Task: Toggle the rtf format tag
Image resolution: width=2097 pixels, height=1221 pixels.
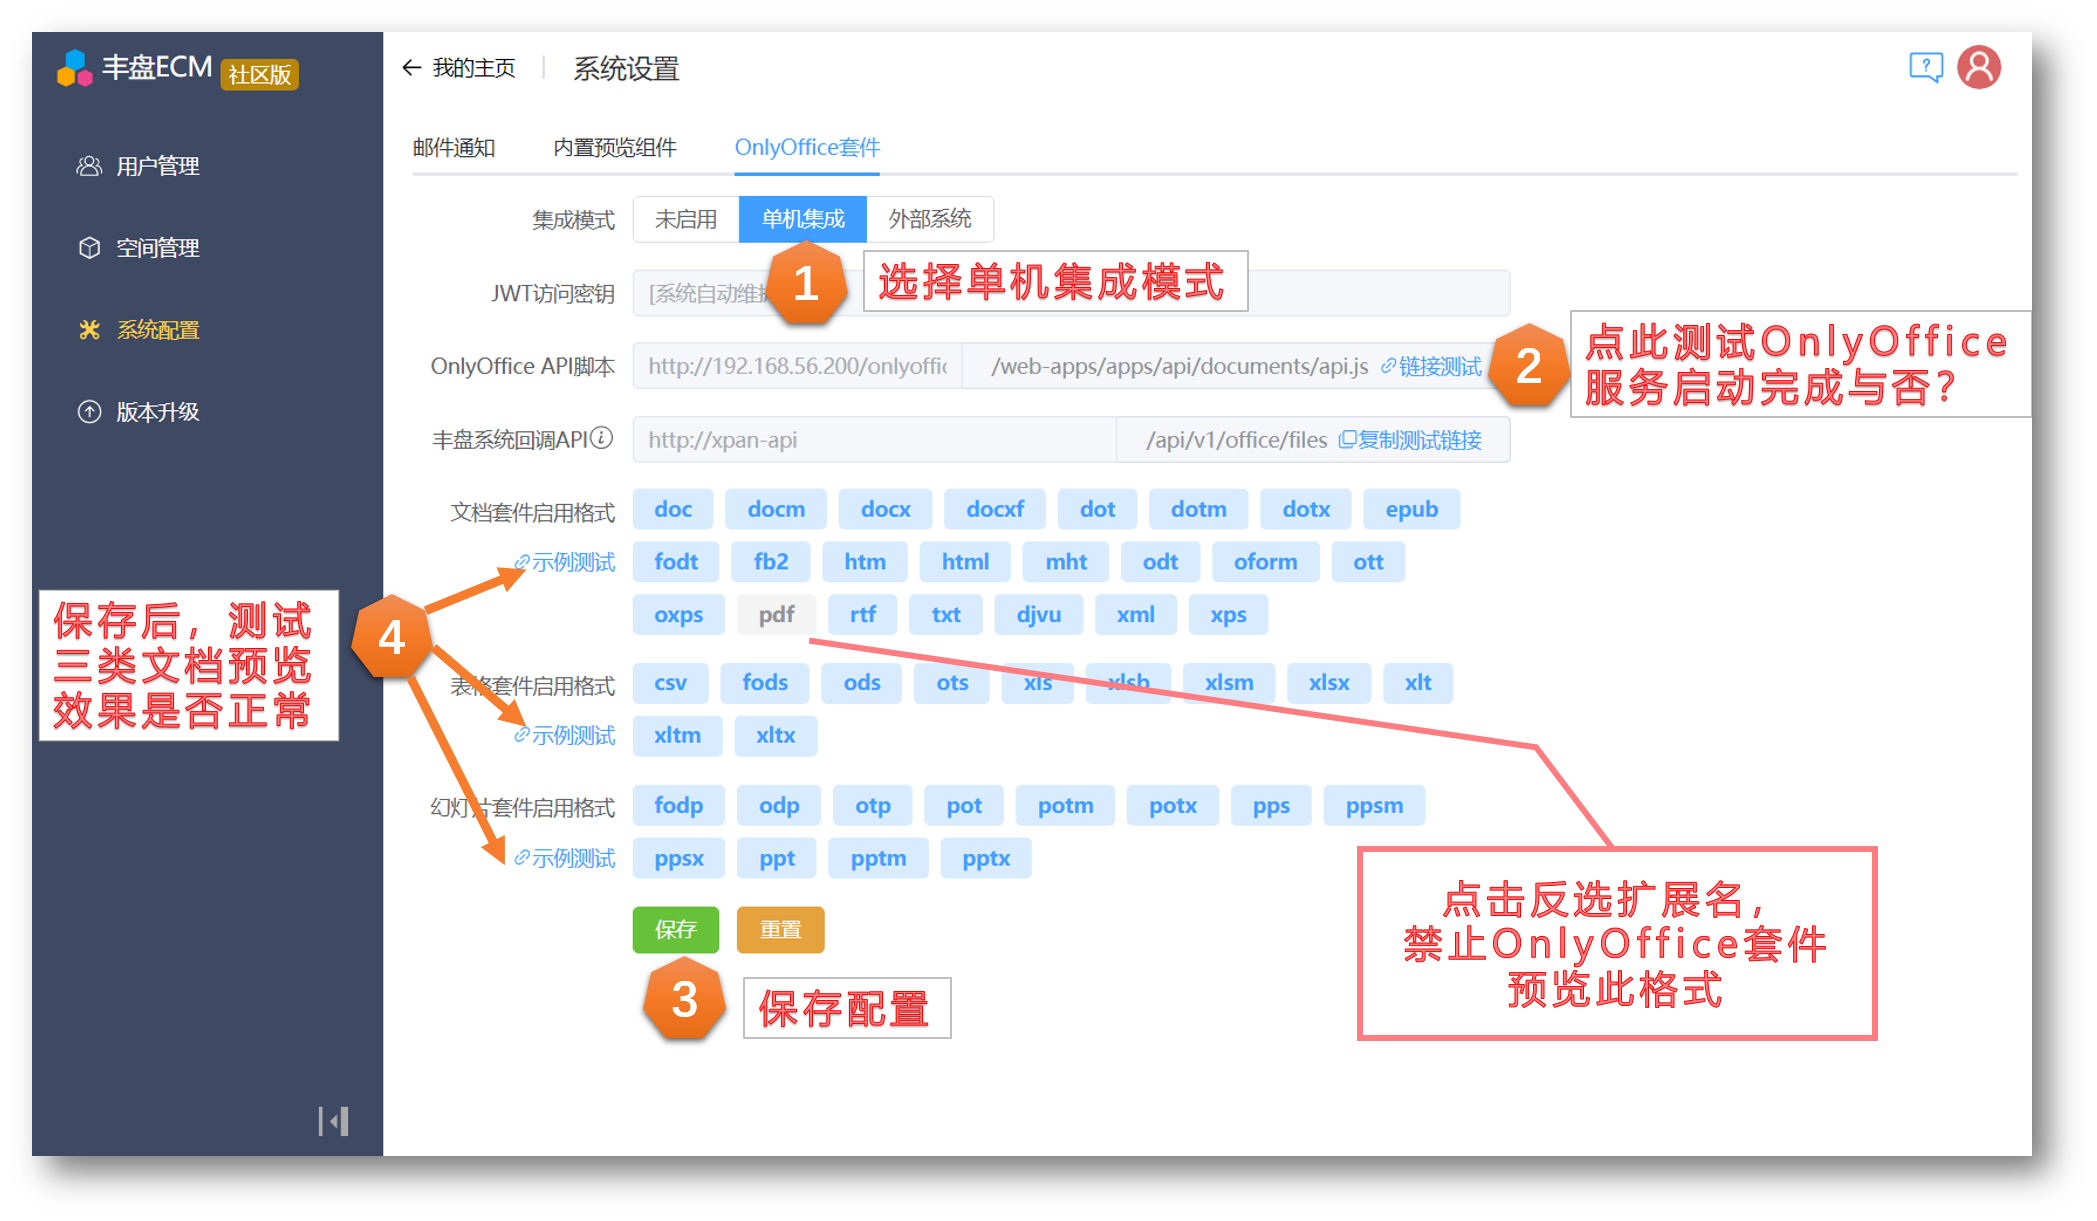Action: pos(863,615)
